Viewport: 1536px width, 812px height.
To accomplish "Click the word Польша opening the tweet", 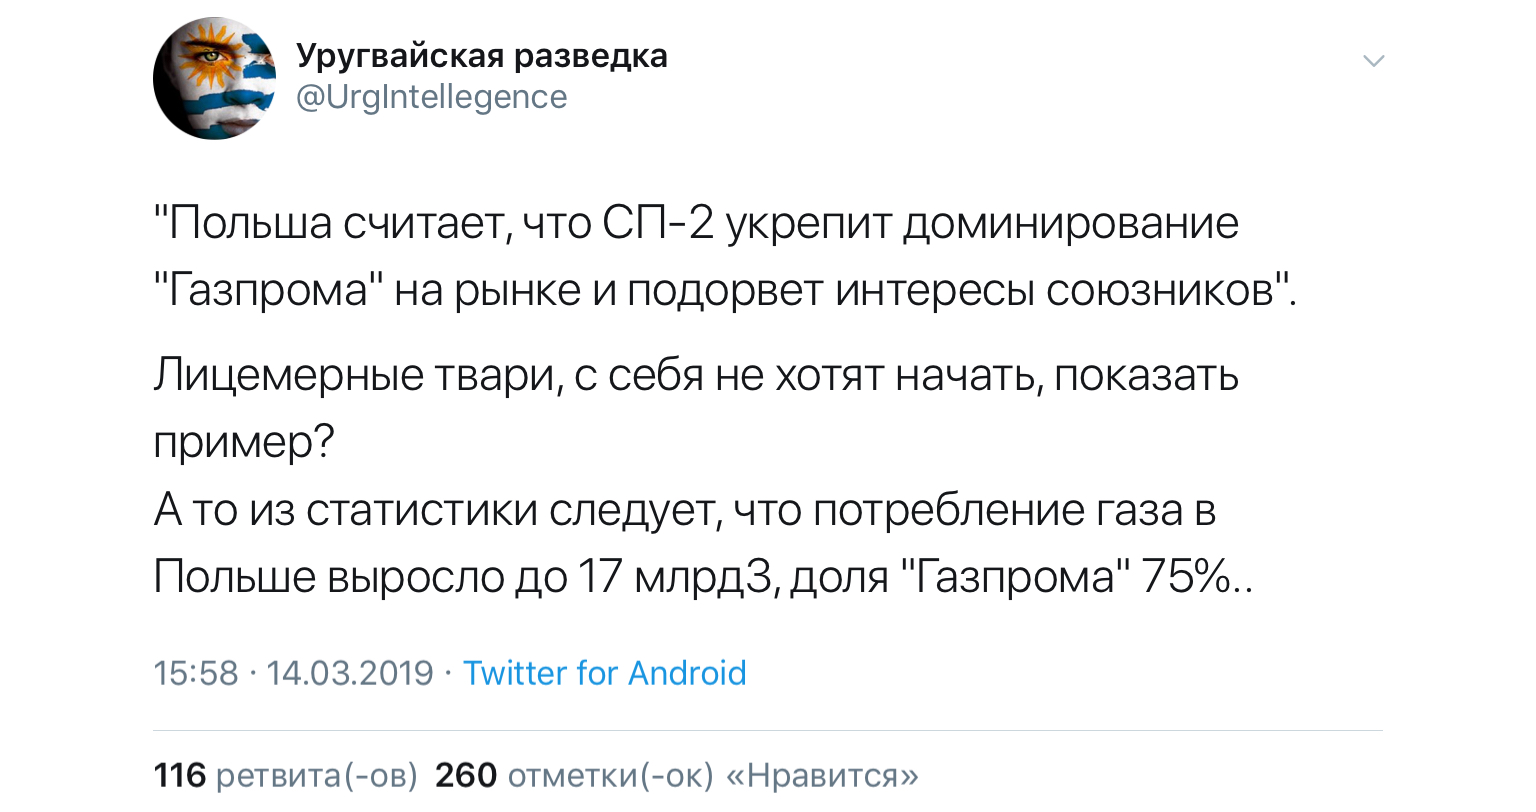I will (x=250, y=223).
